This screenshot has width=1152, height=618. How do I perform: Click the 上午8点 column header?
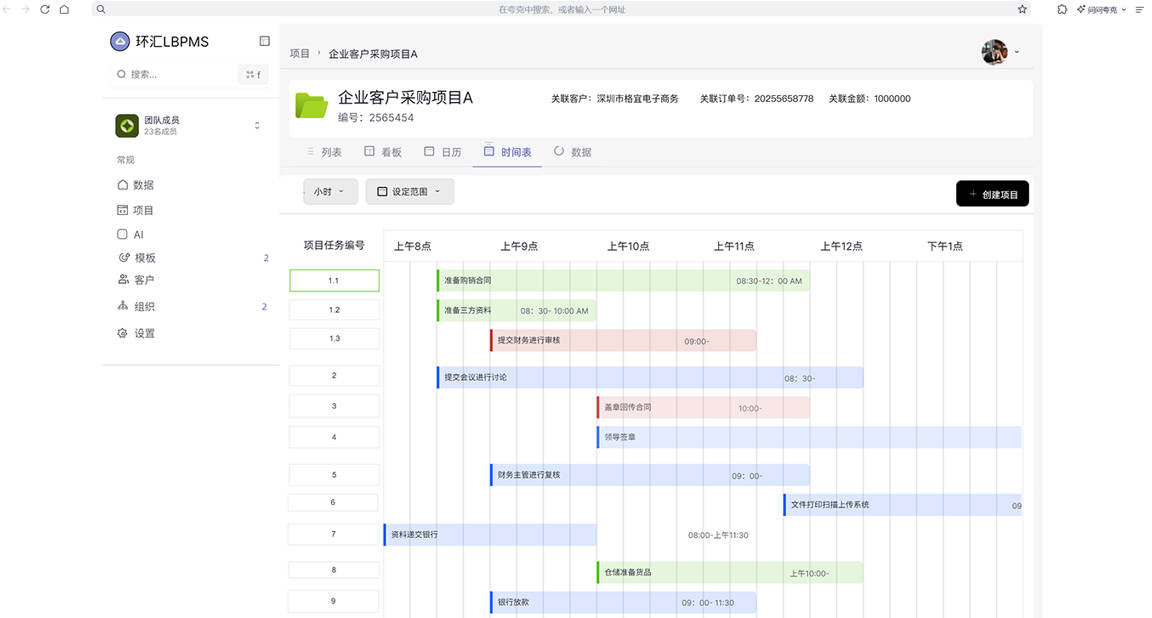412,246
